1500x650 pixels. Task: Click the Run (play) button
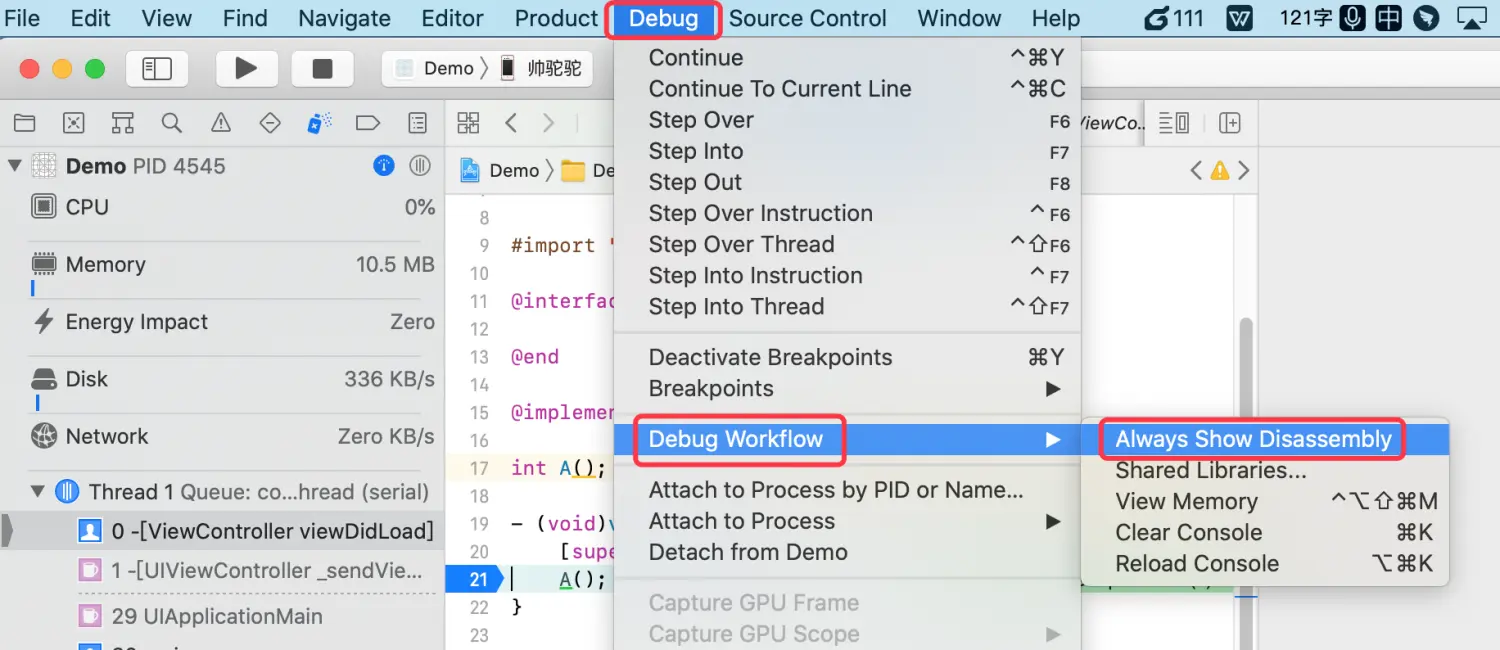pos(246,68)
